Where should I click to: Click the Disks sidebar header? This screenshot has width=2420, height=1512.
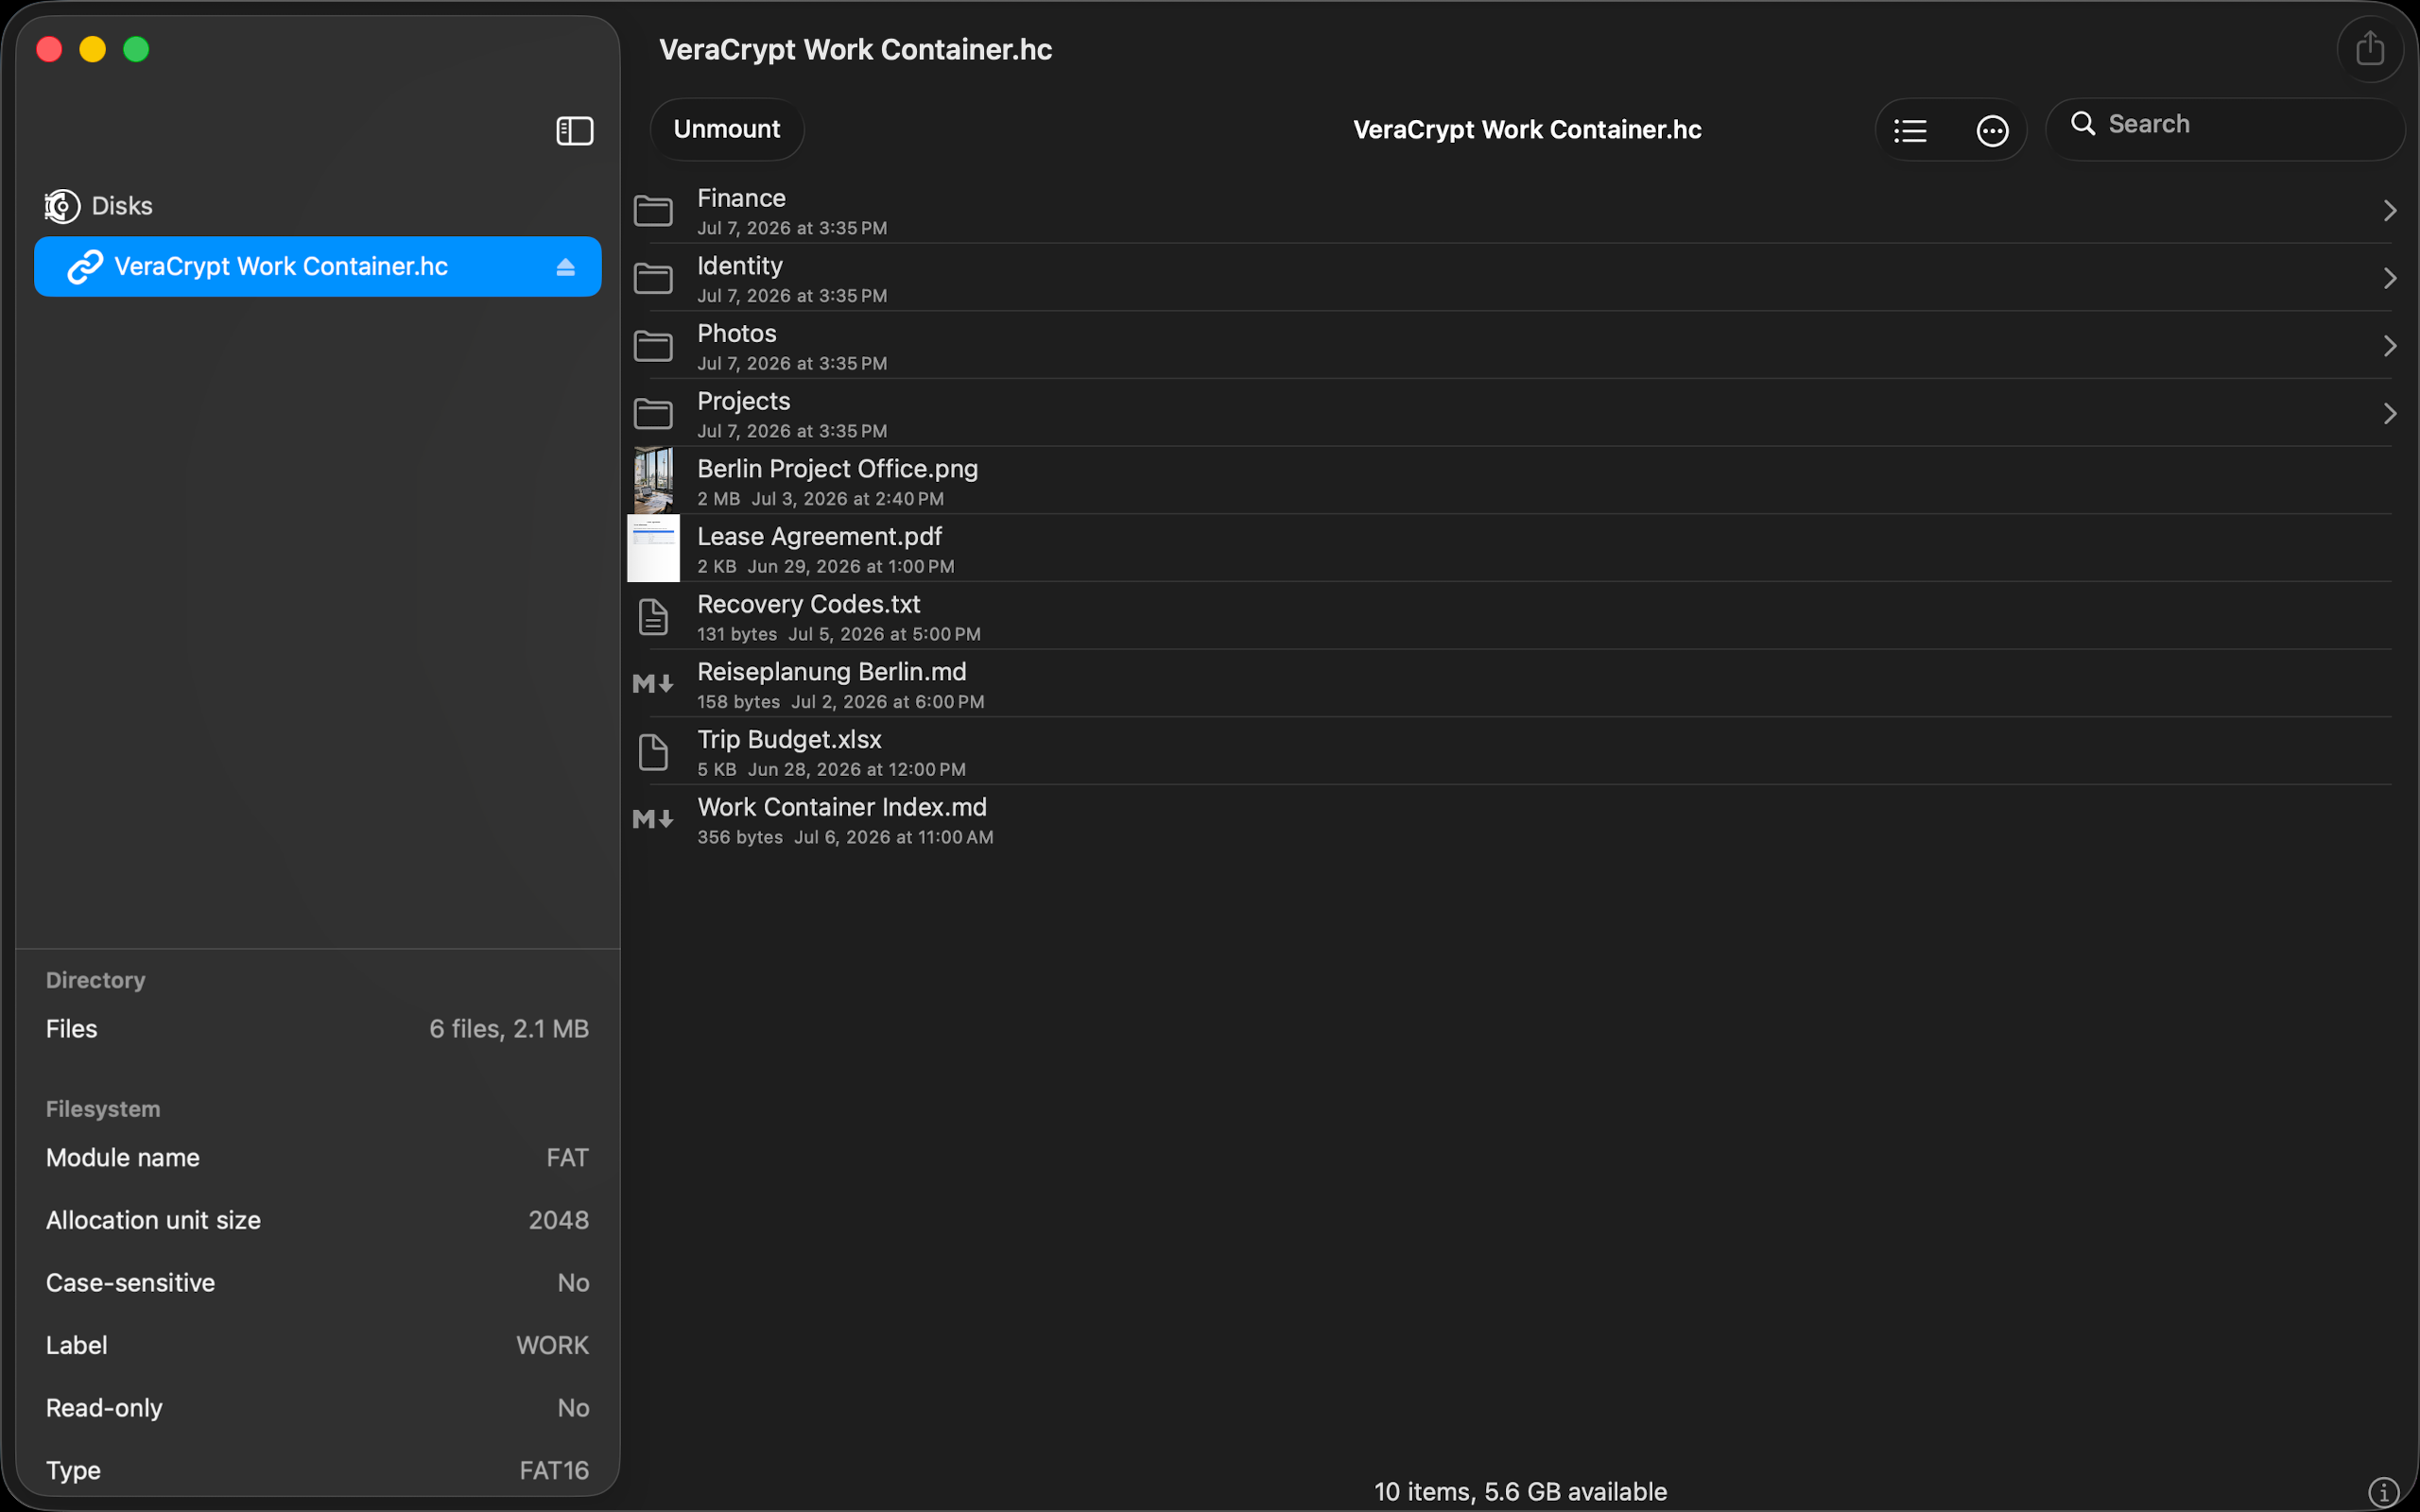pos(122,206)
